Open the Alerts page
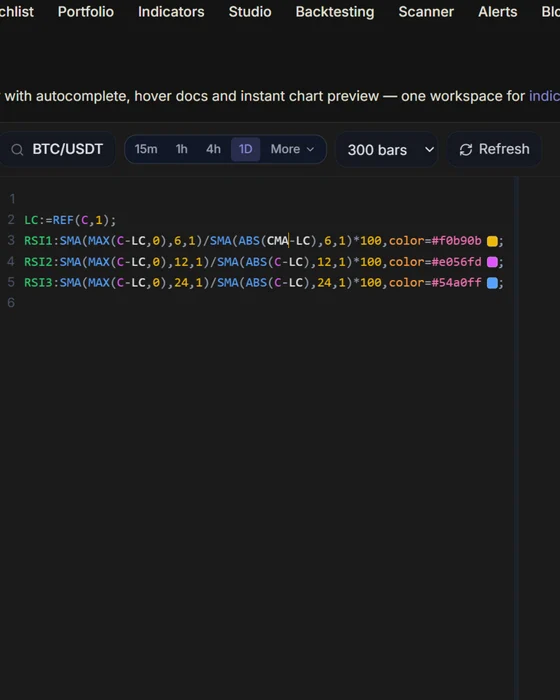Screen dimensions: 560x700 (x=497, y=12)
